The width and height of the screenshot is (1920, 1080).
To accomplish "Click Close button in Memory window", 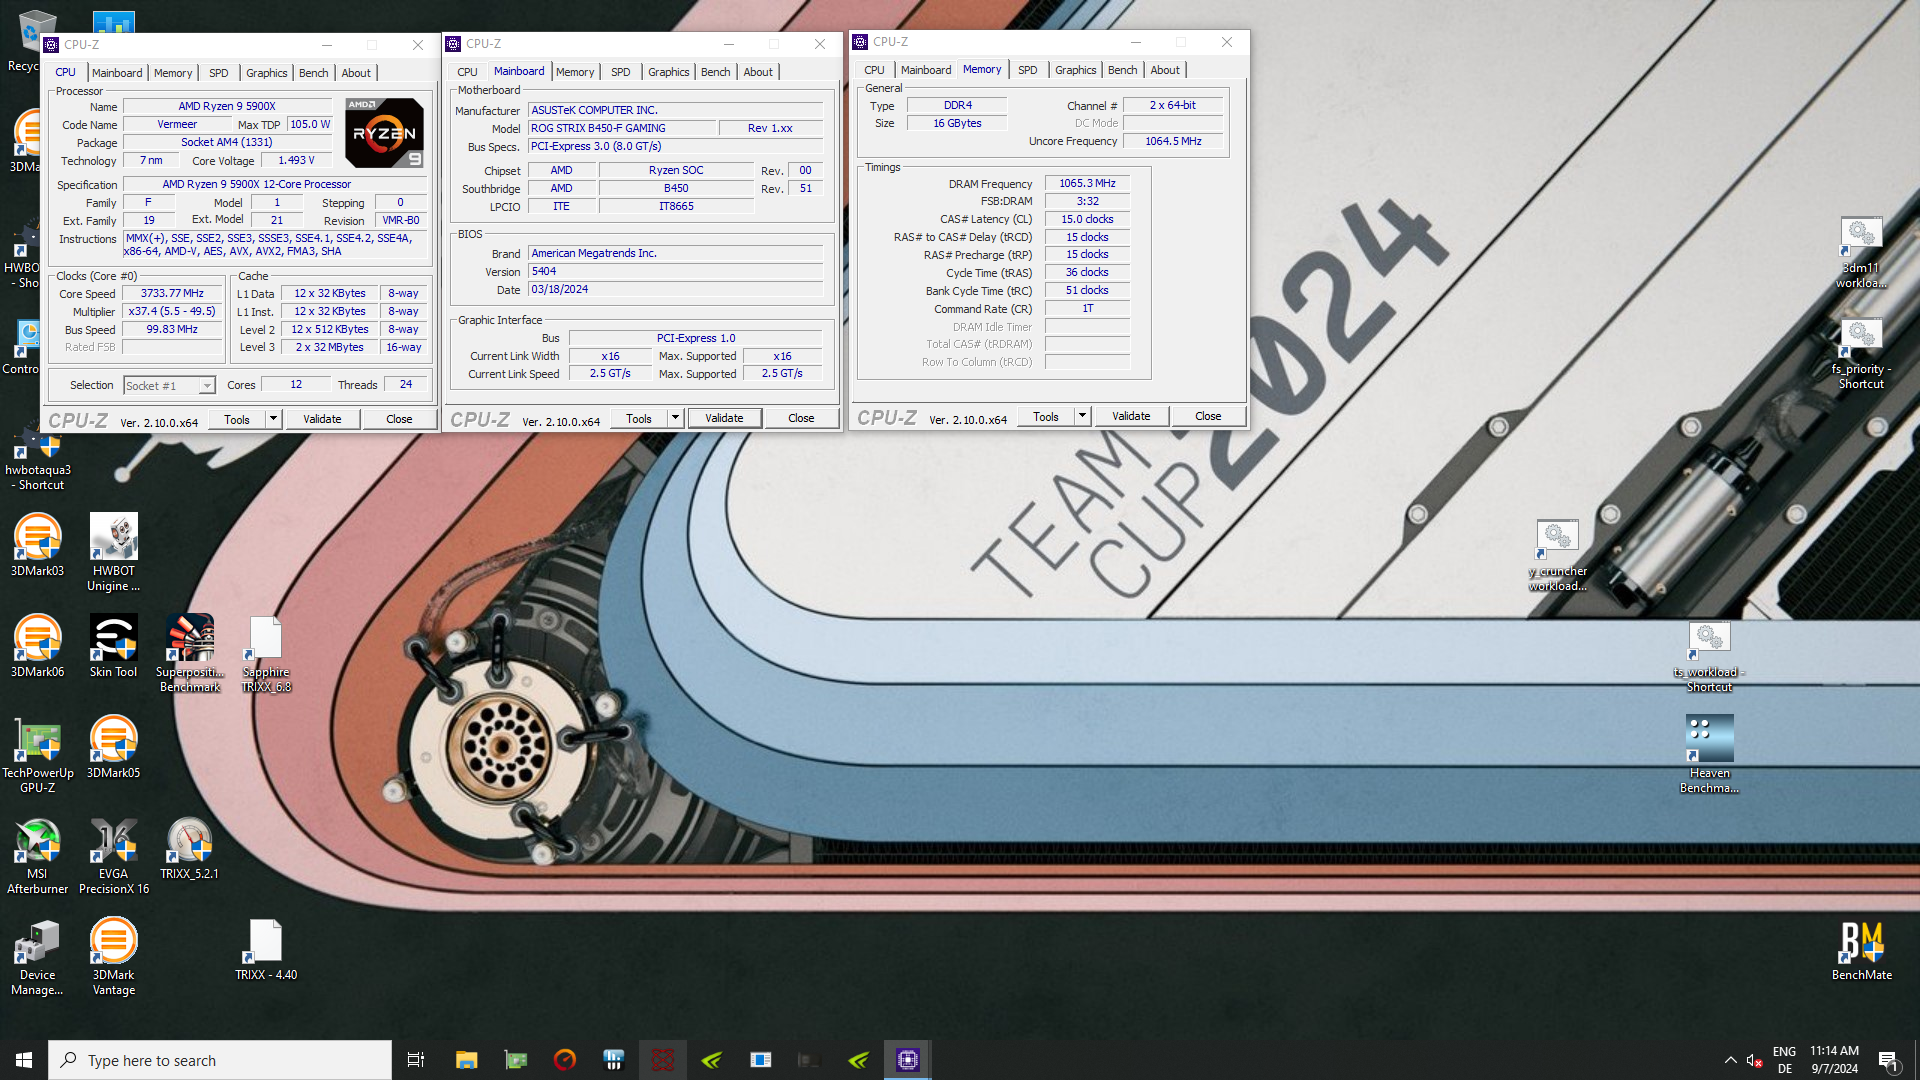I will (x=1208, y=416).
